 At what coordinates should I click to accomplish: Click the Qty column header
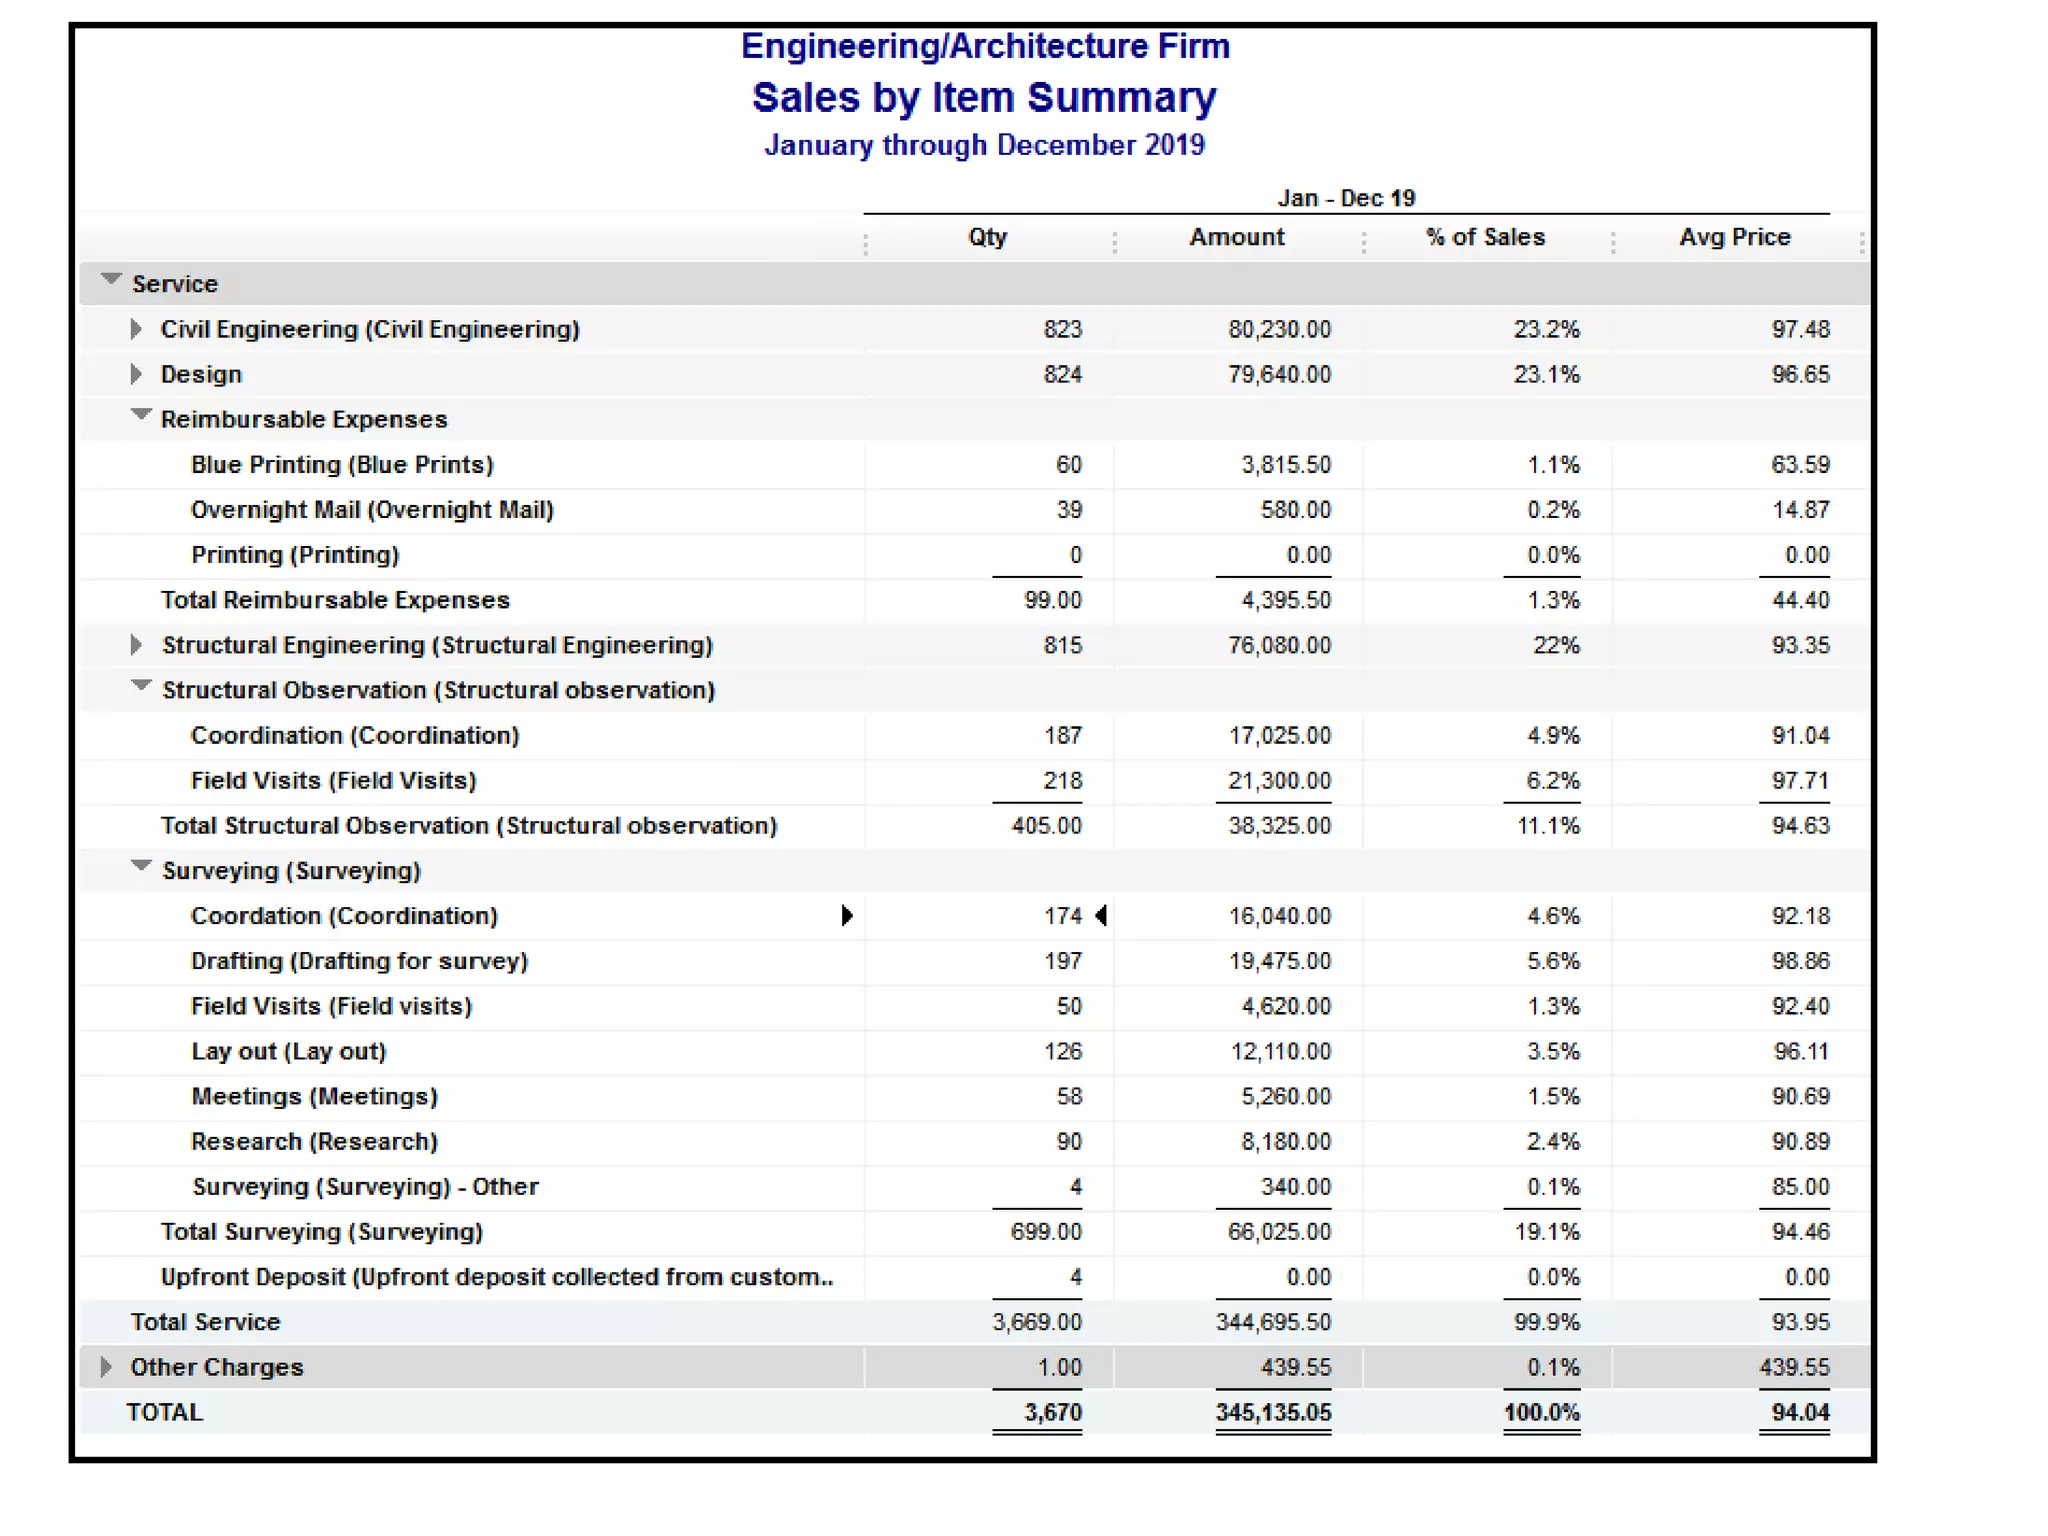[x=987, y=237]
